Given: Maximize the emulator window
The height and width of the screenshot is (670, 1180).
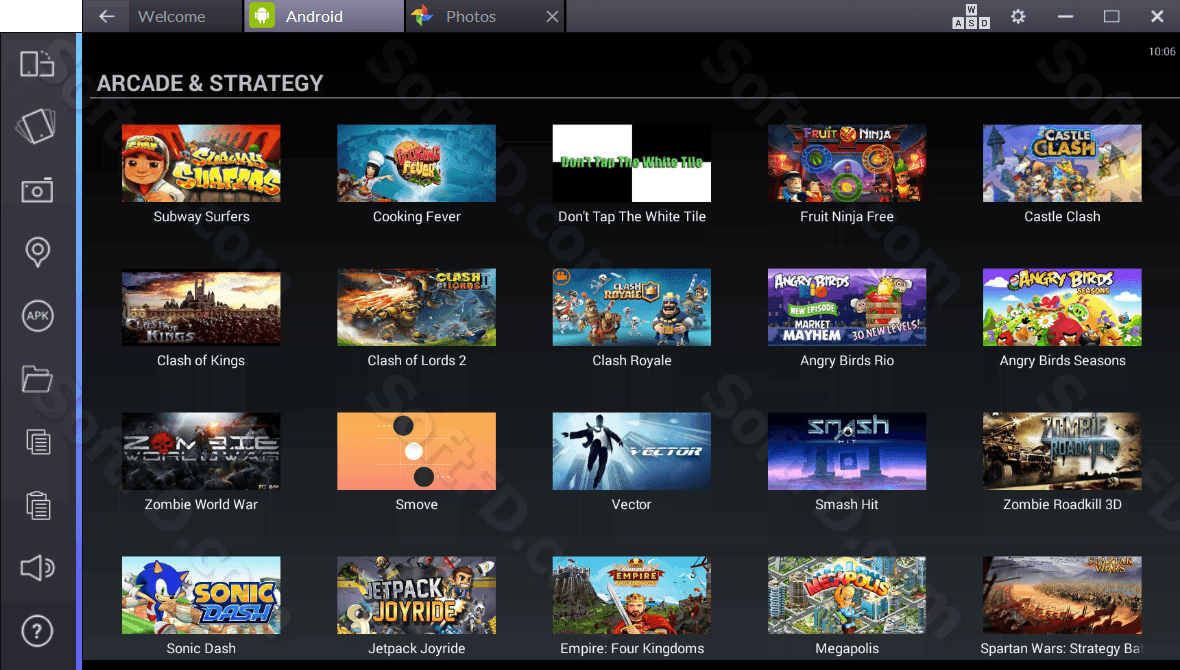Looking at the screenshot, I should 1112,17.
